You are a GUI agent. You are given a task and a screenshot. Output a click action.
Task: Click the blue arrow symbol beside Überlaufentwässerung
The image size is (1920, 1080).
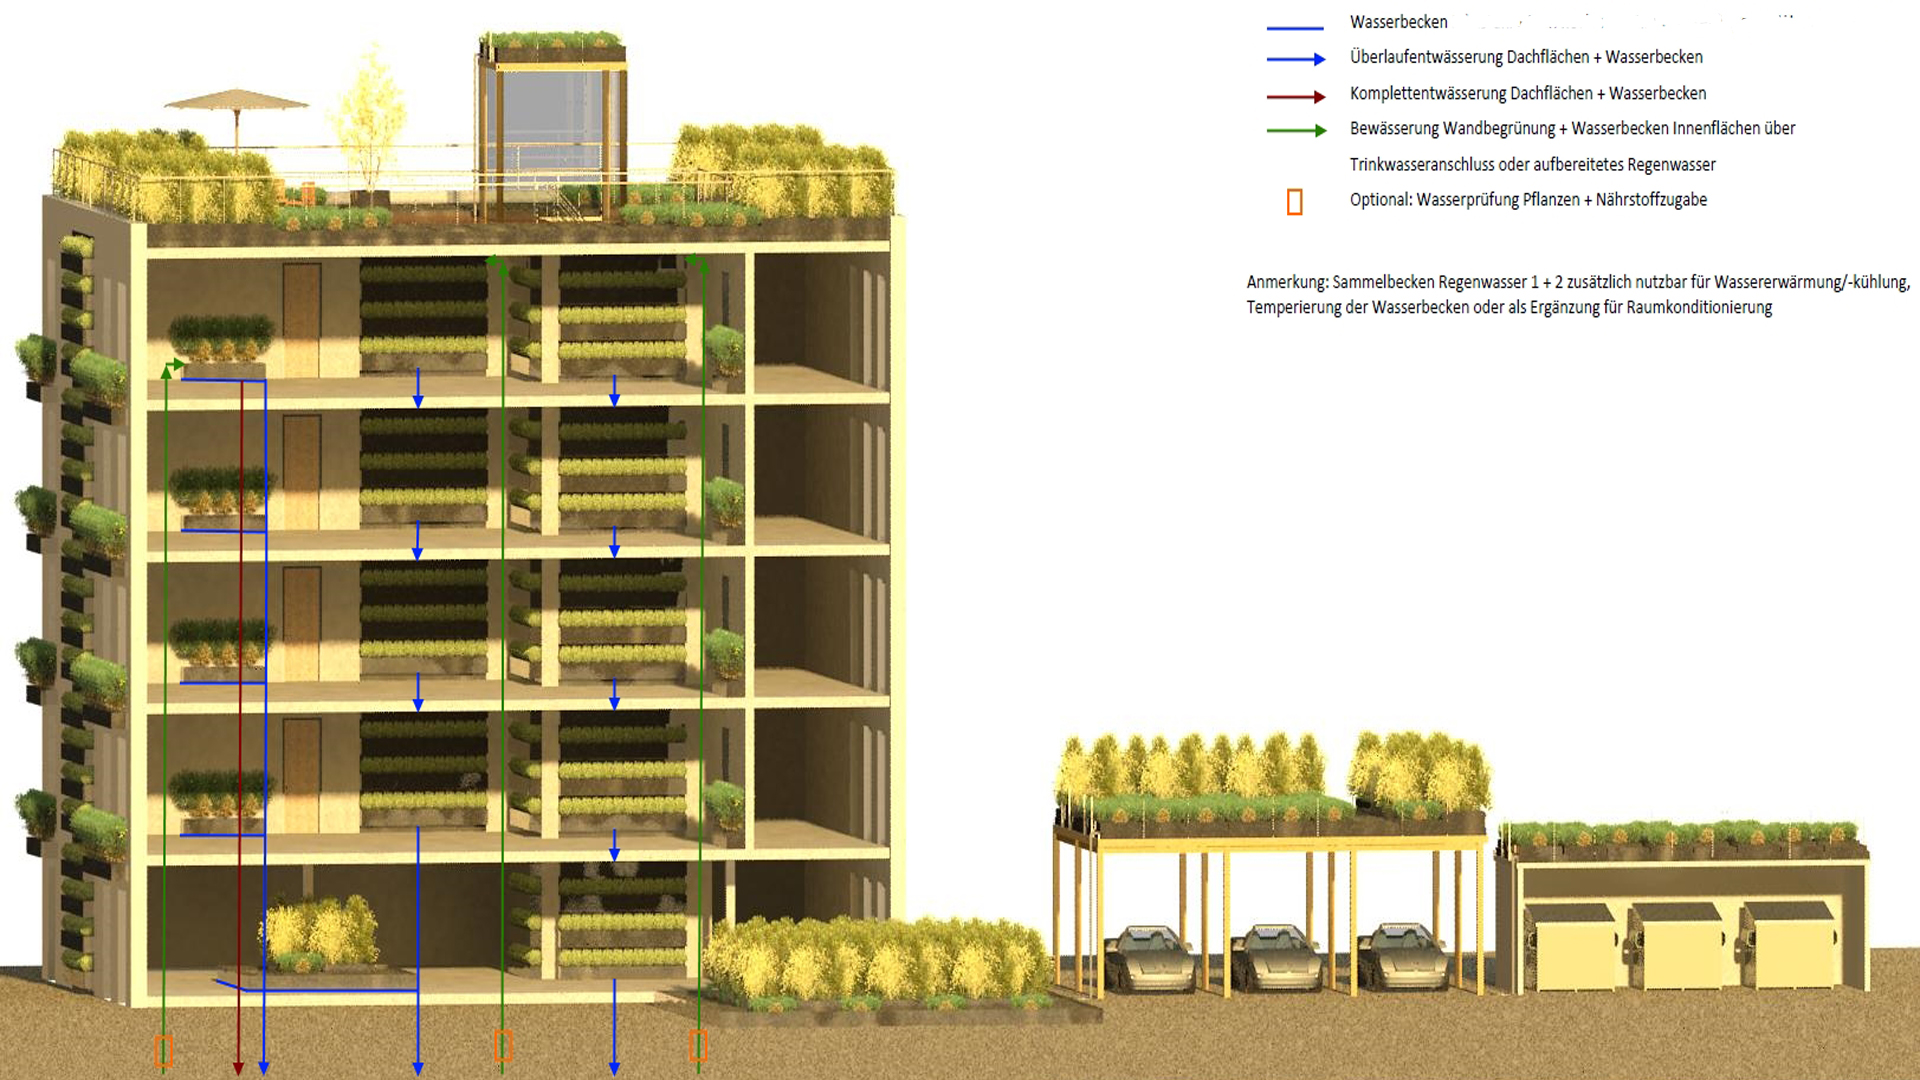(x=1296, y=59)
